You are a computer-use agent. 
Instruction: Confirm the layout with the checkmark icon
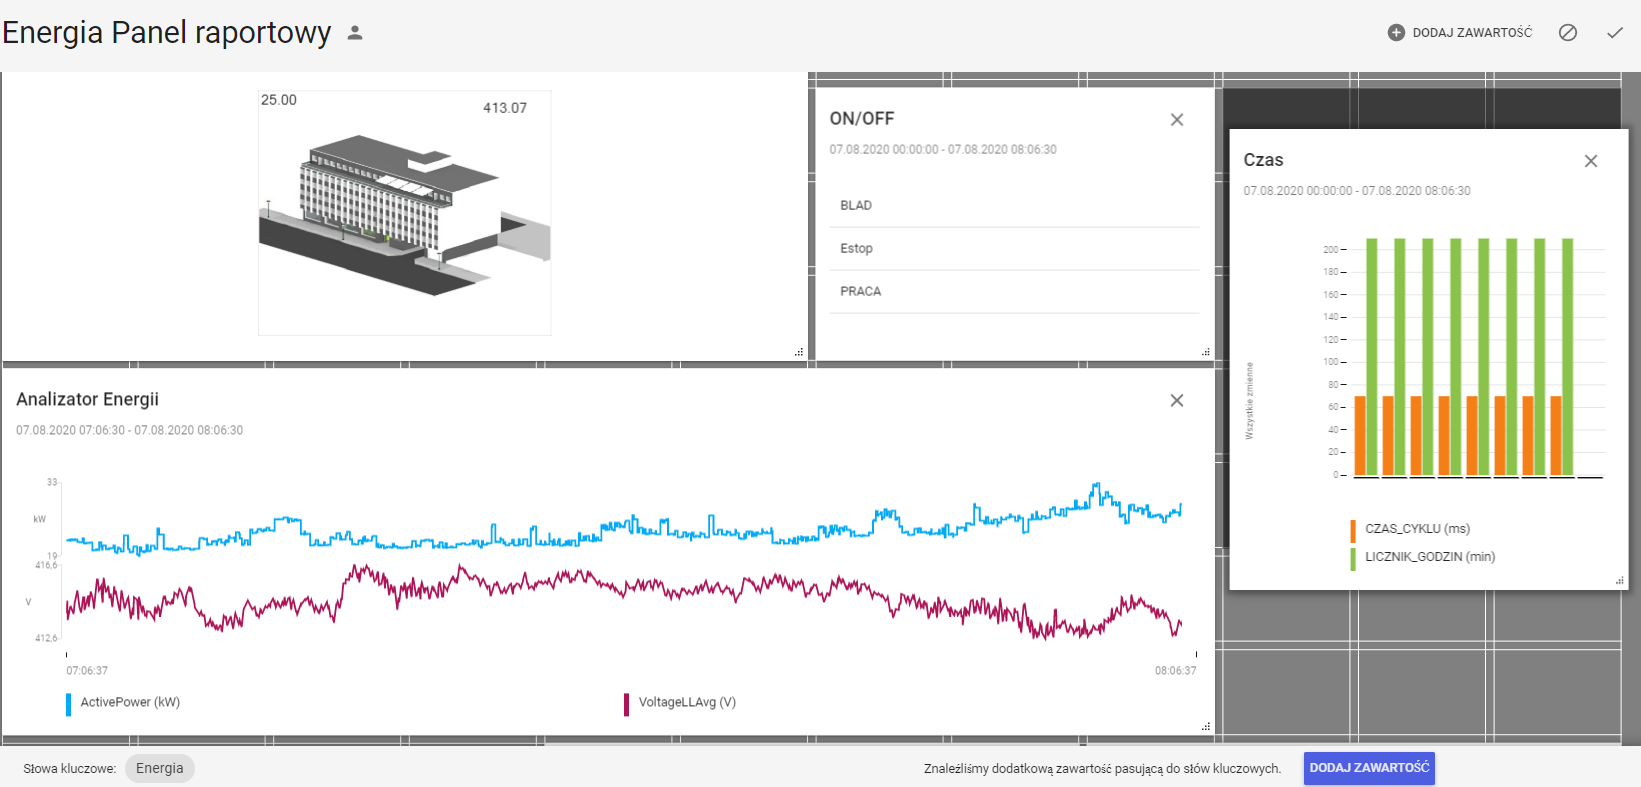pos(1615,33)
